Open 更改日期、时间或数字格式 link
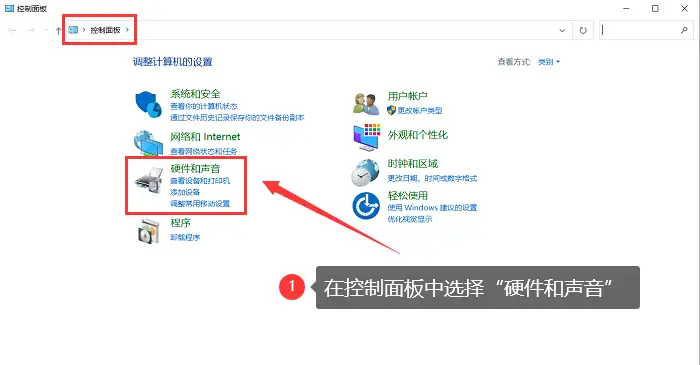Screen dimensions: 700x365 pyautogui.click(x=432, y=178)
